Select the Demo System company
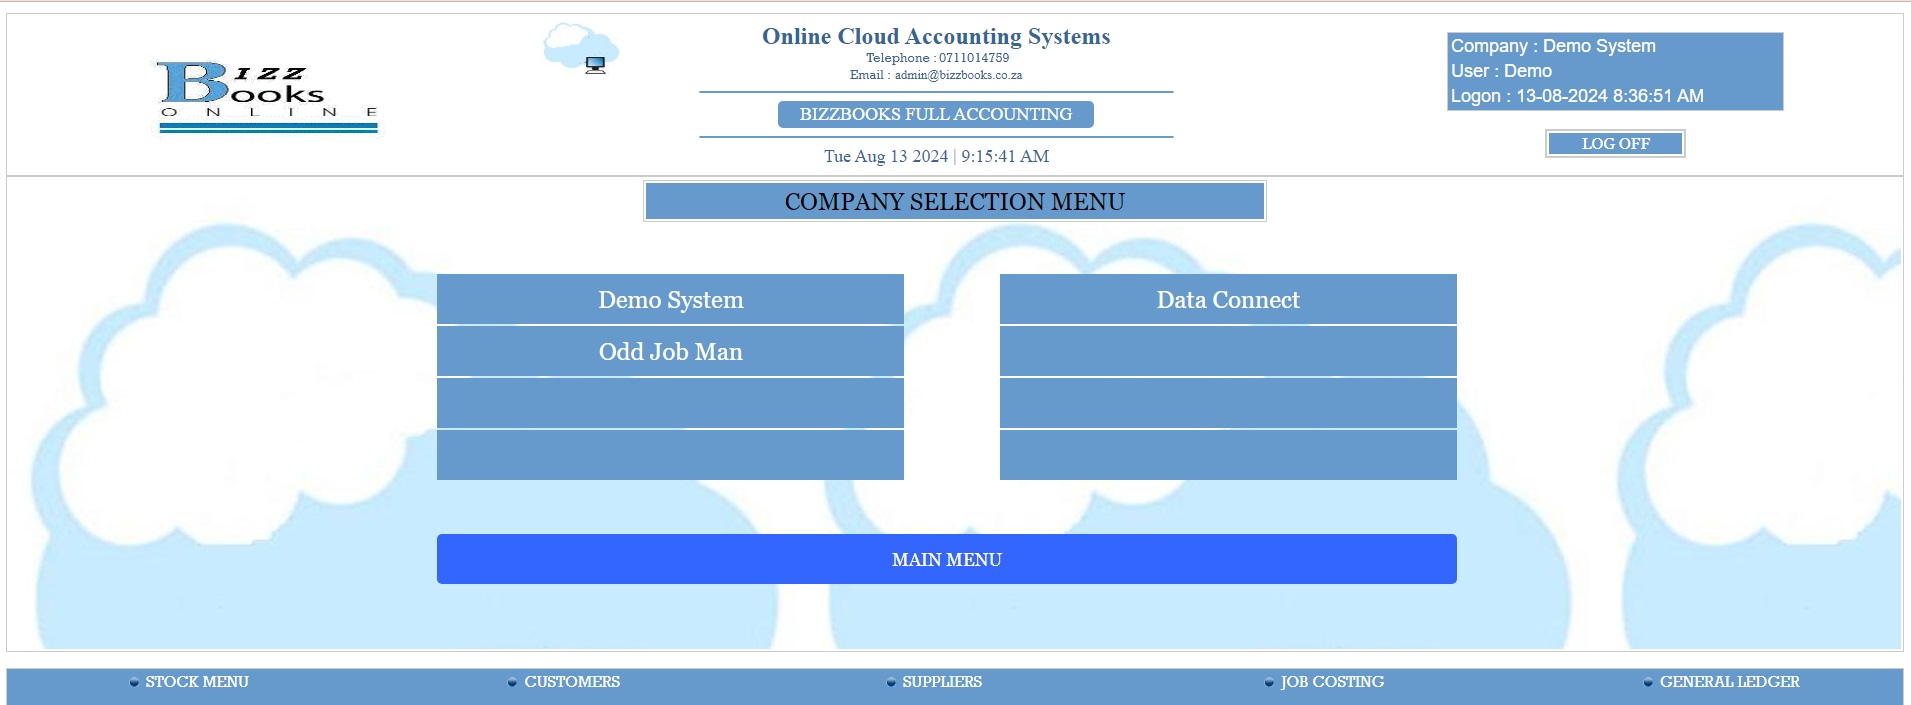The height and width of the screenshot is (705, 1911). (670, 300)
